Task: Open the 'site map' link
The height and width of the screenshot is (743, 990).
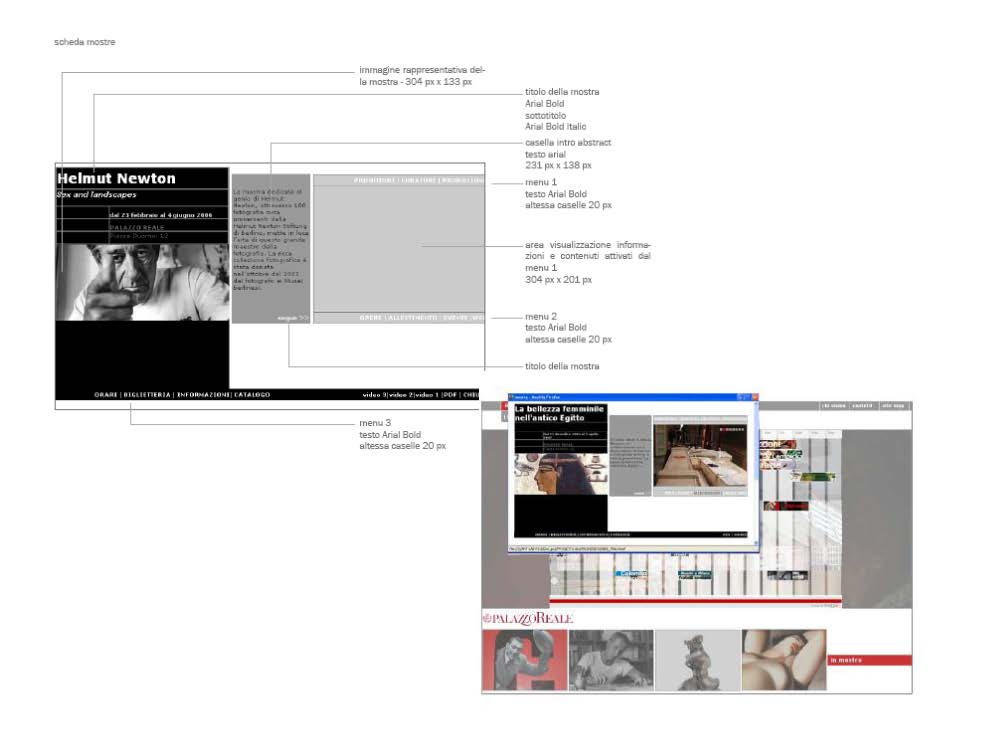Action: coord(893,406)
